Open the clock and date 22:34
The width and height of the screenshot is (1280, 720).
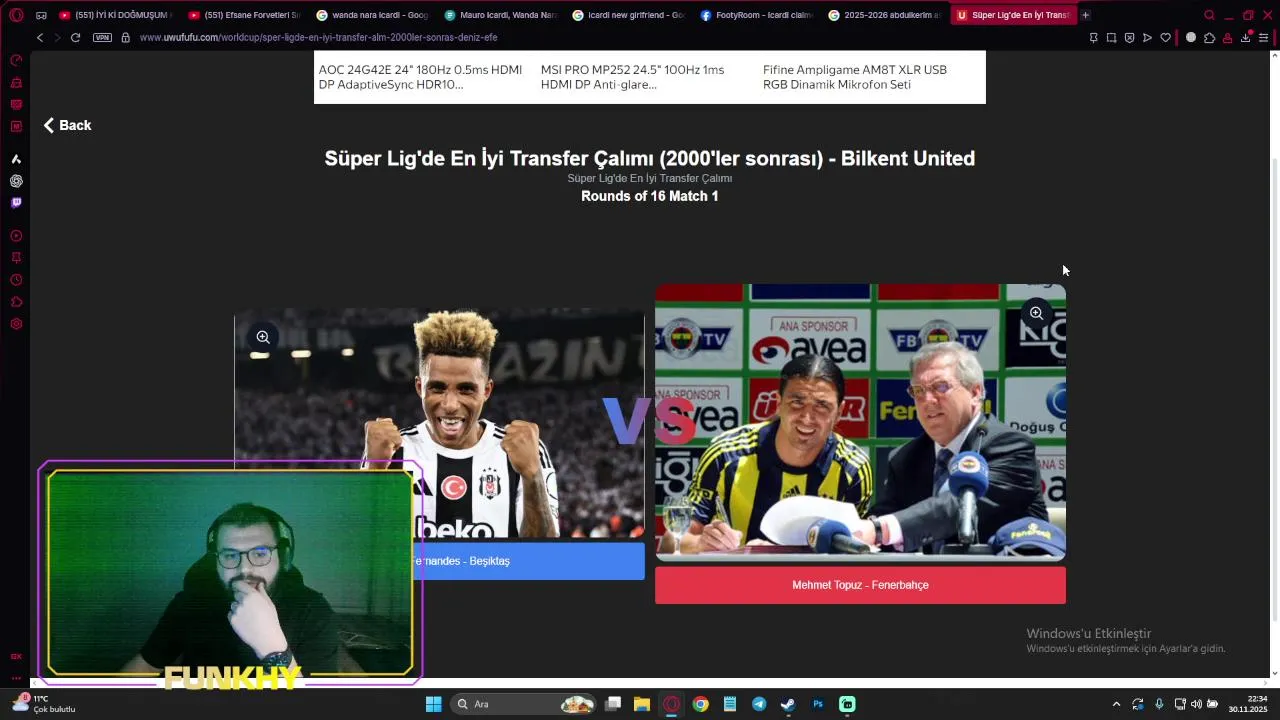[1248, 704]
